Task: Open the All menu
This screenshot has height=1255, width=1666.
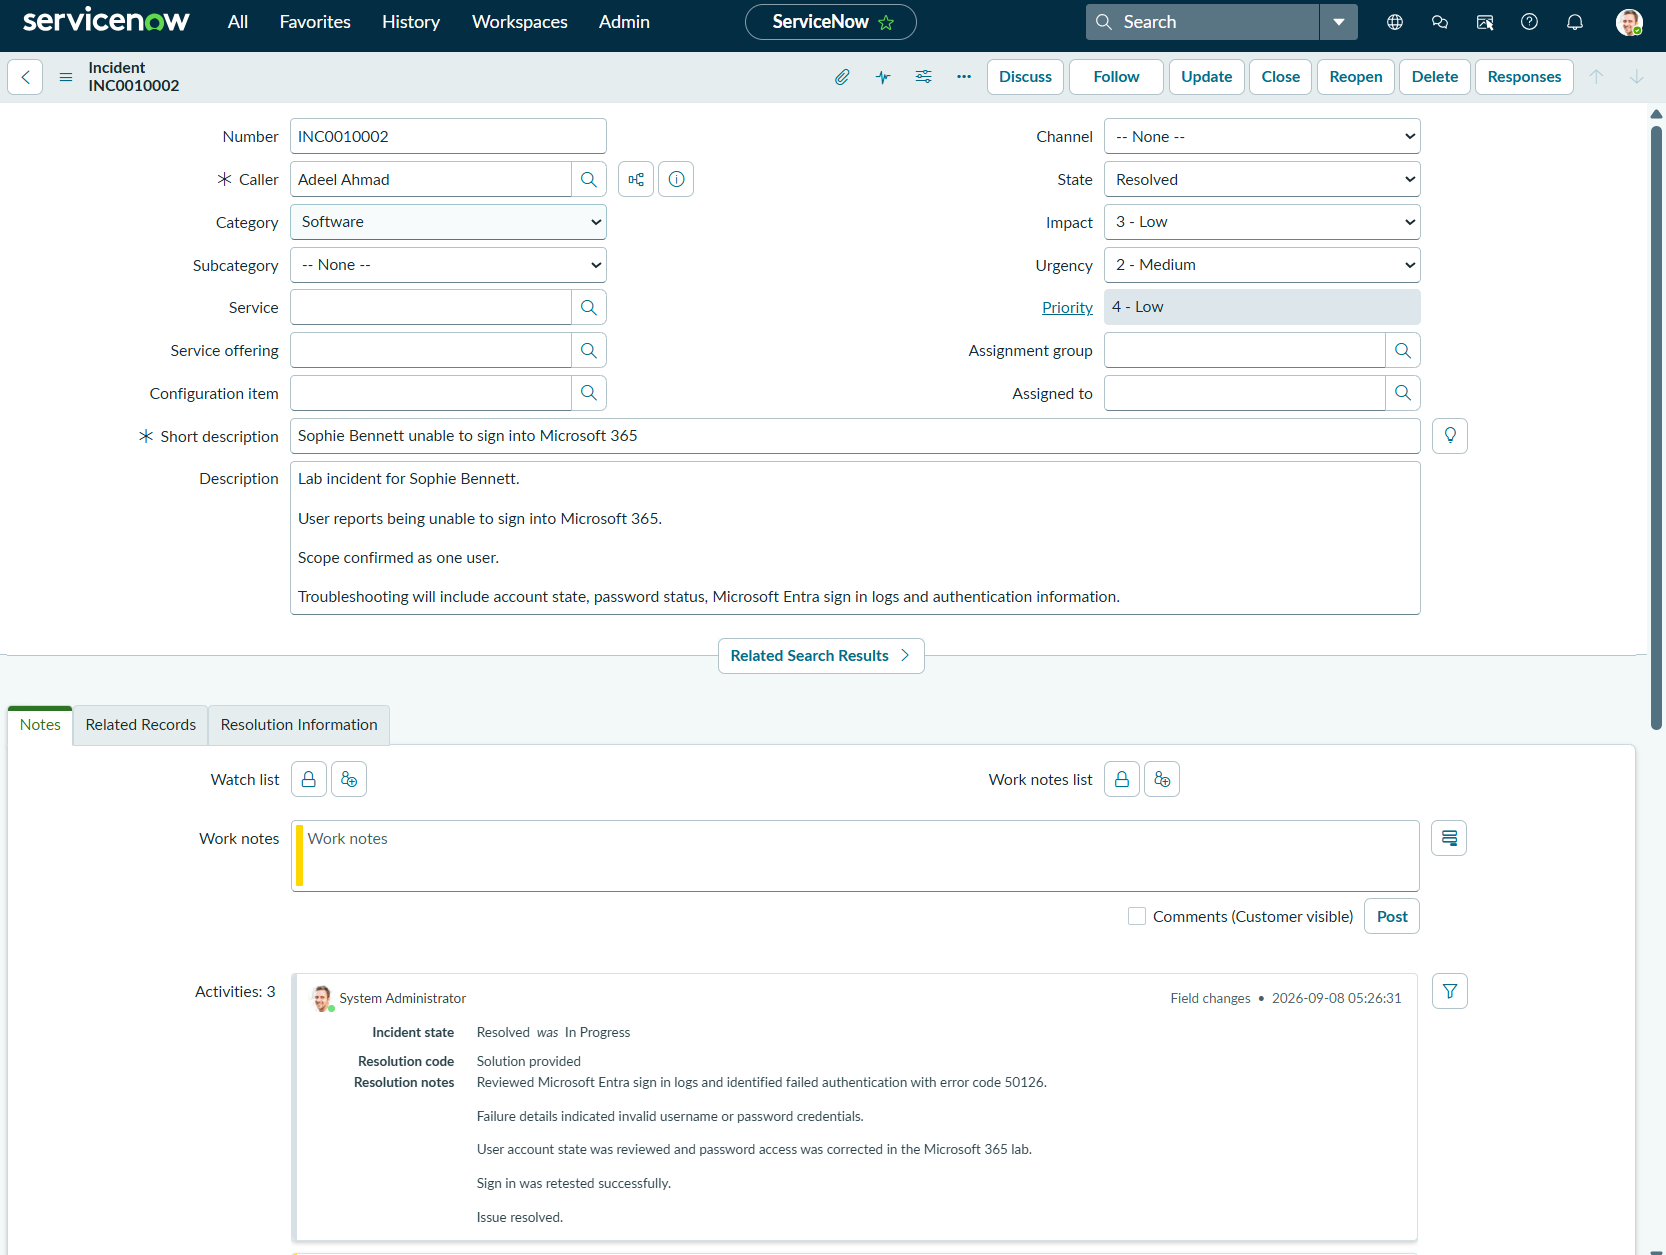Action: point(238,22)
